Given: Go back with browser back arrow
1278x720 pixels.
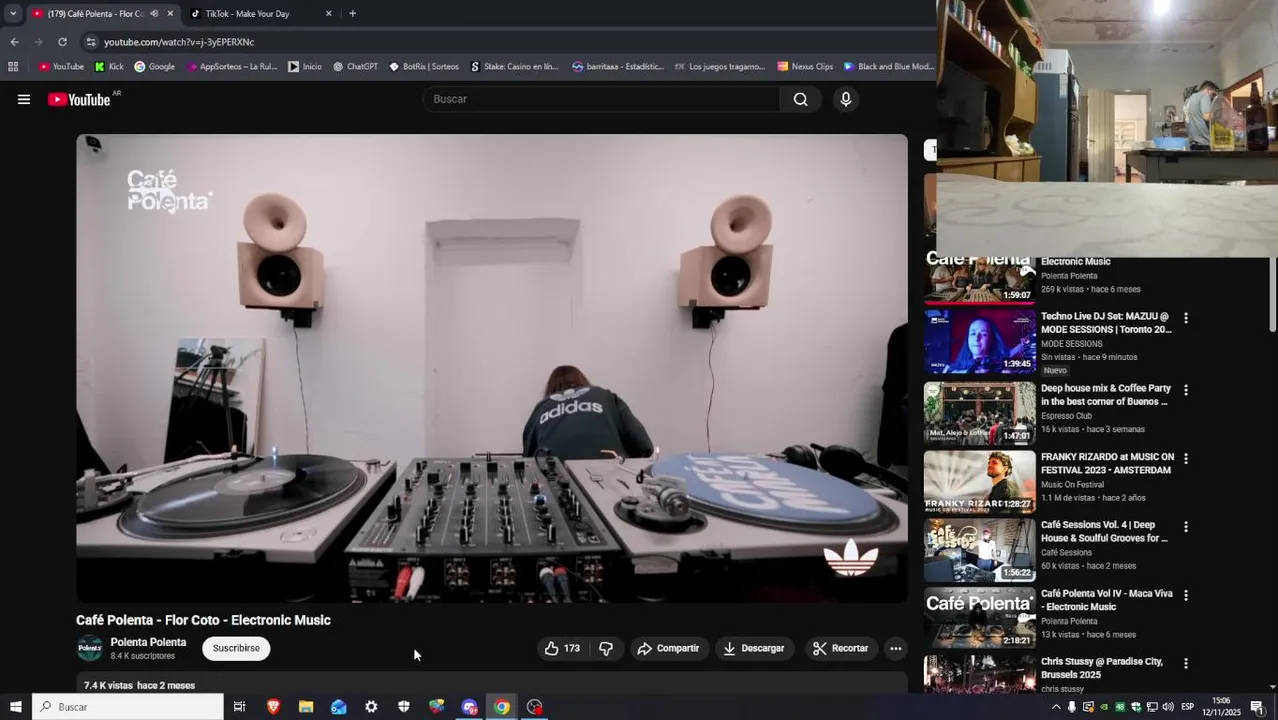Looking at the screenshot, I should [14, 42].
